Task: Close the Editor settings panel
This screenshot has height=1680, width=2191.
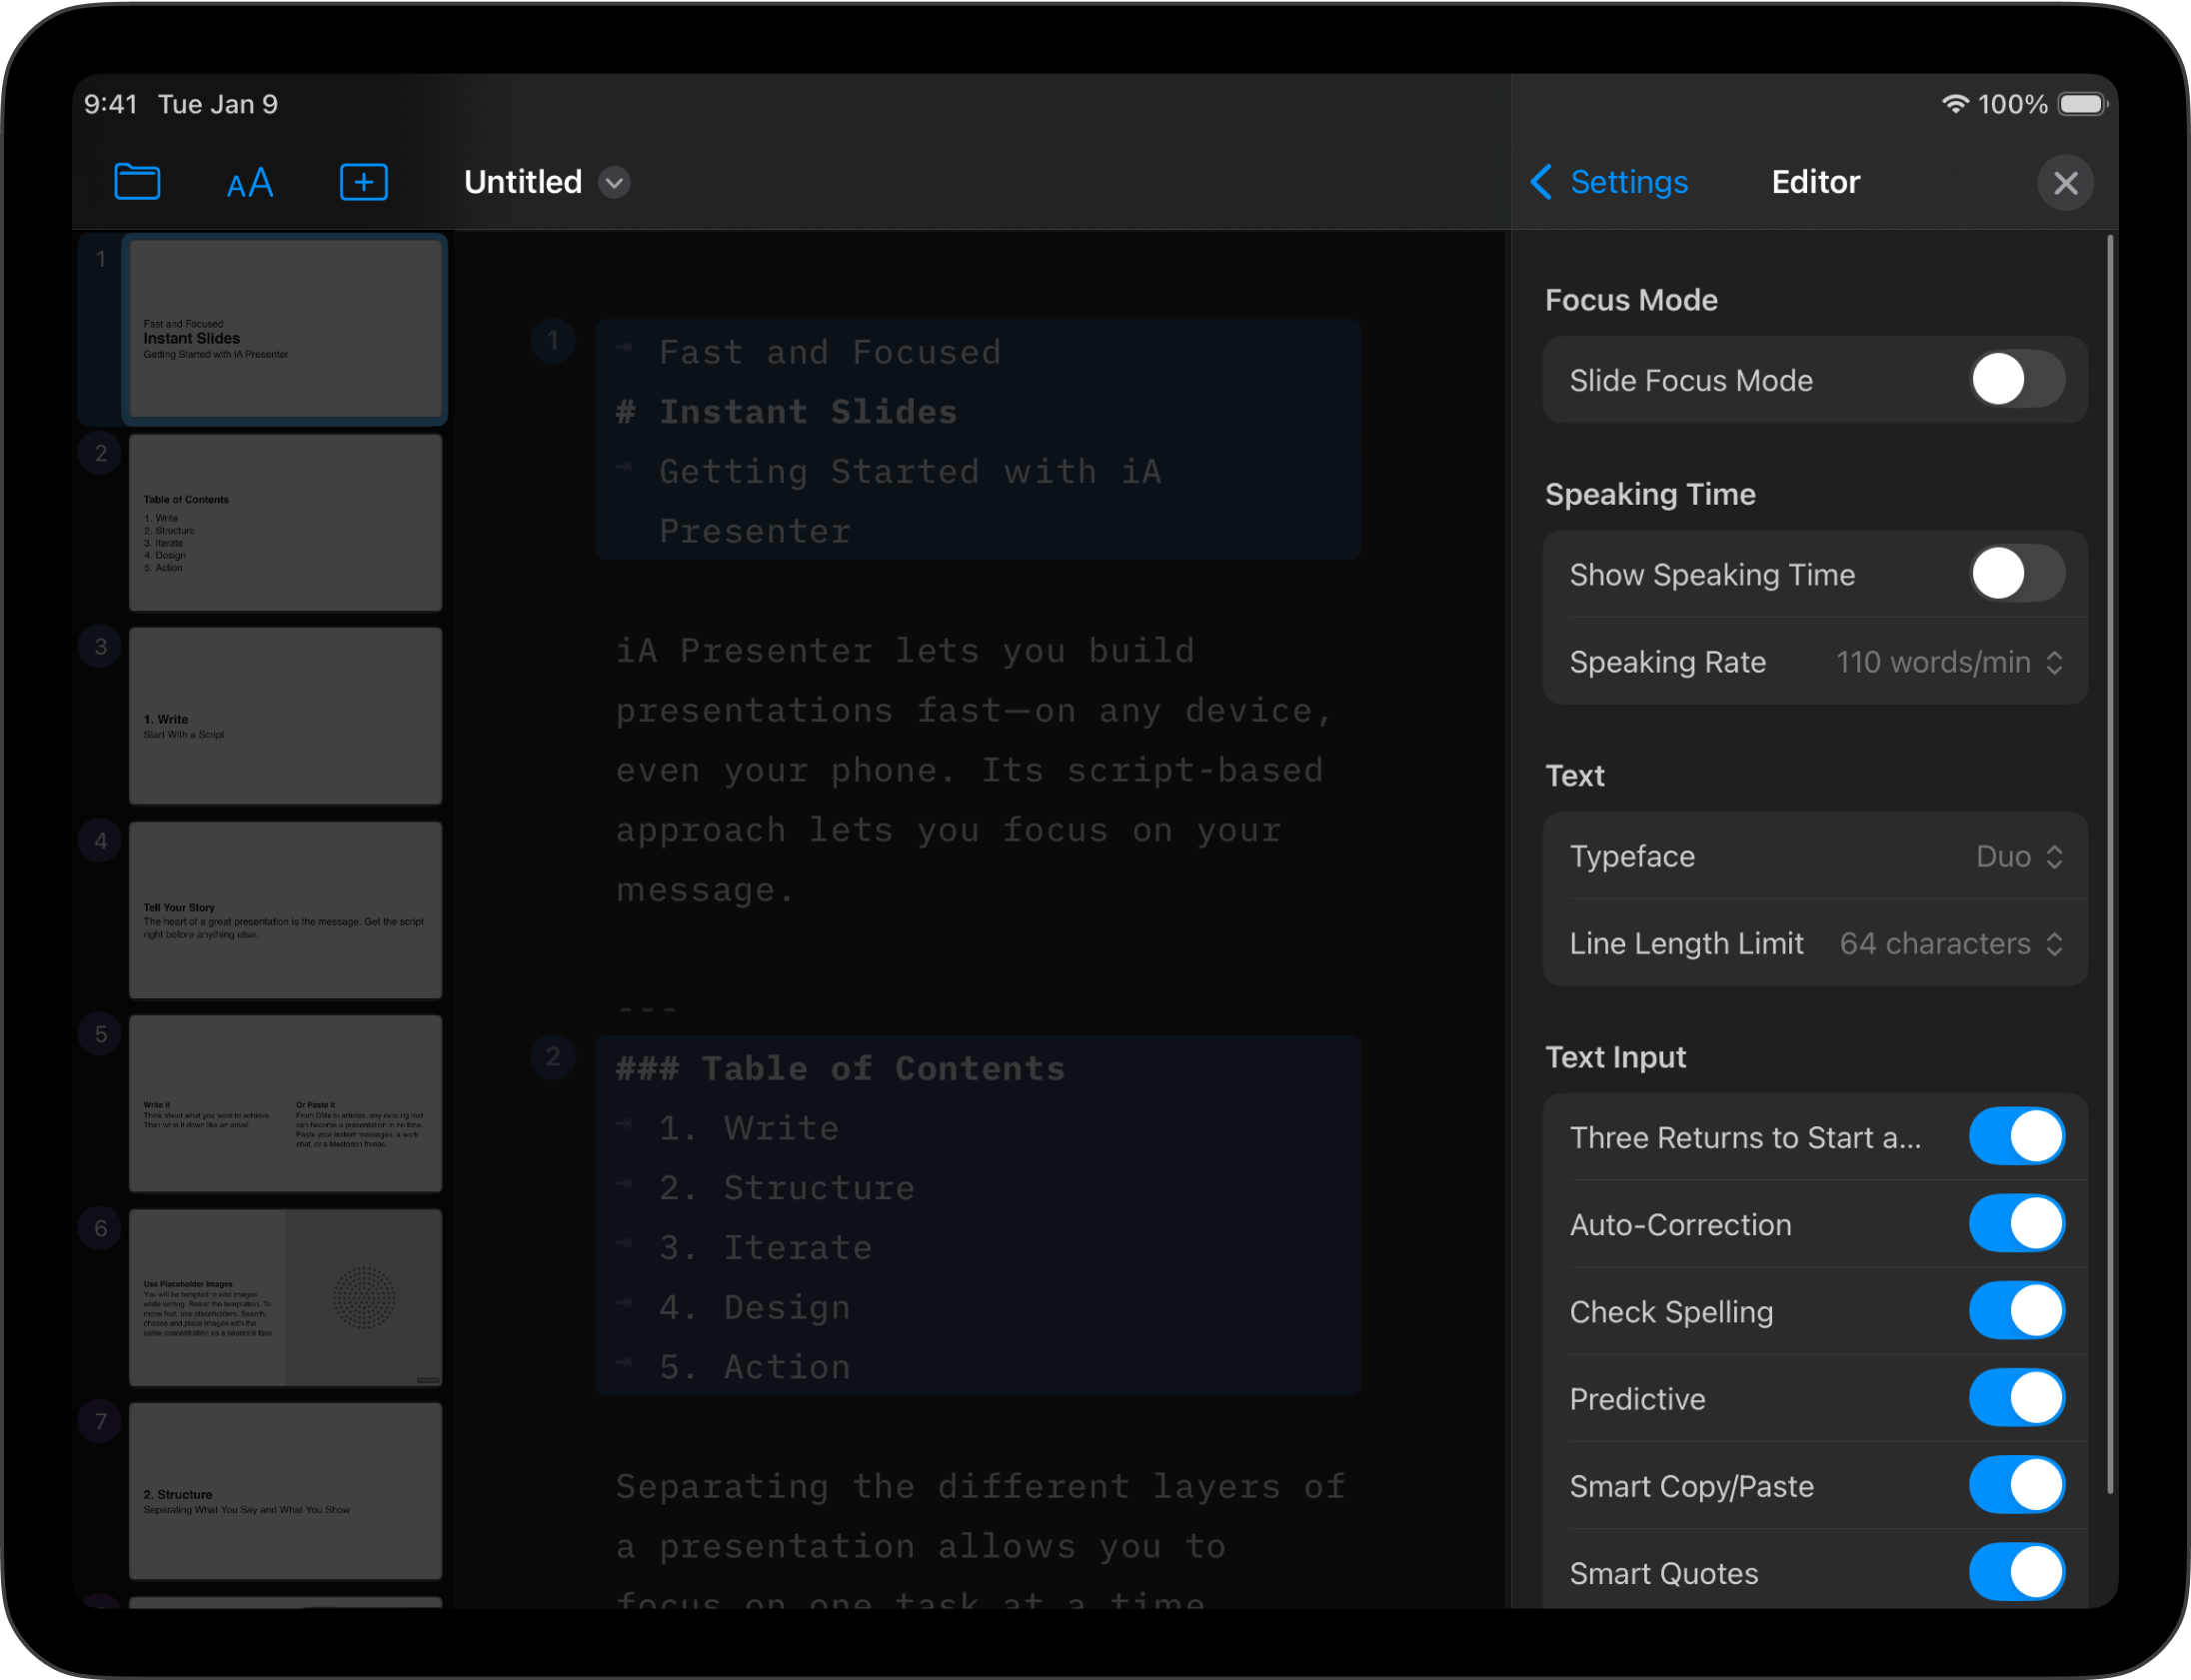Action: click(x=2065, y=183)
